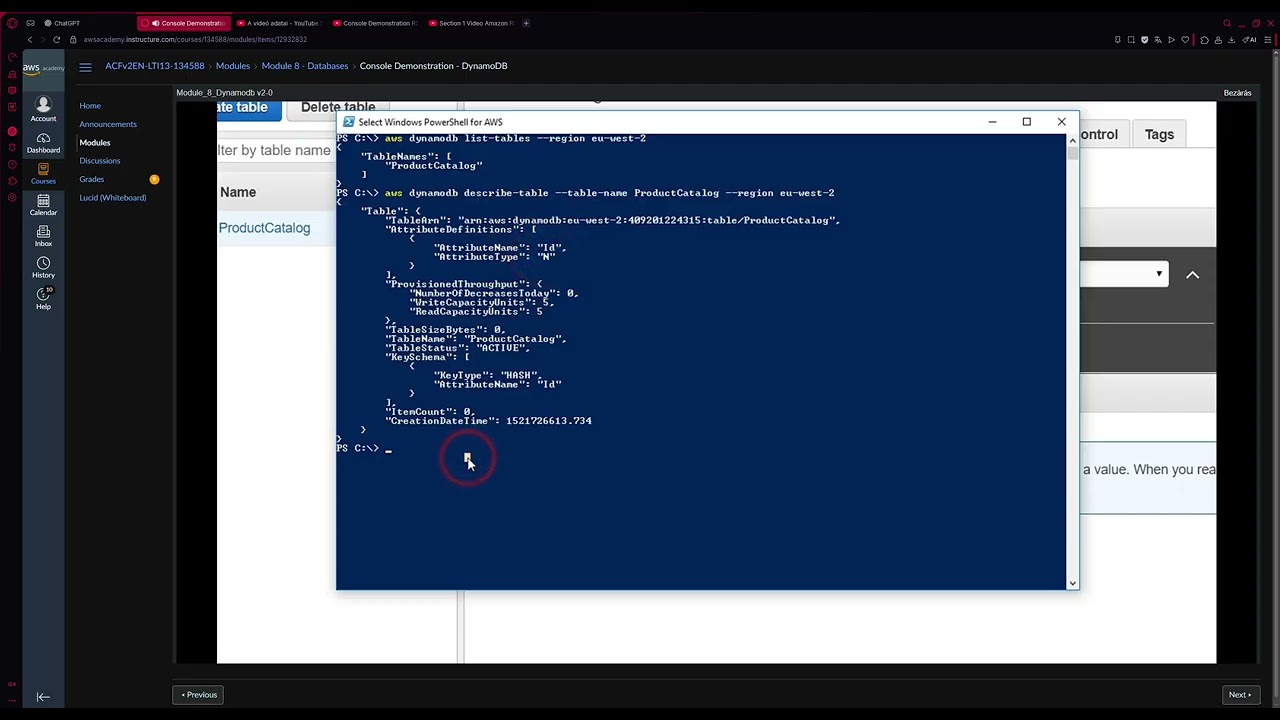Switch to the 'A videó adatai - YouTube' tab
This screenshot has width=1280, height=720.
pyautogui.click(x=279, y=23)
